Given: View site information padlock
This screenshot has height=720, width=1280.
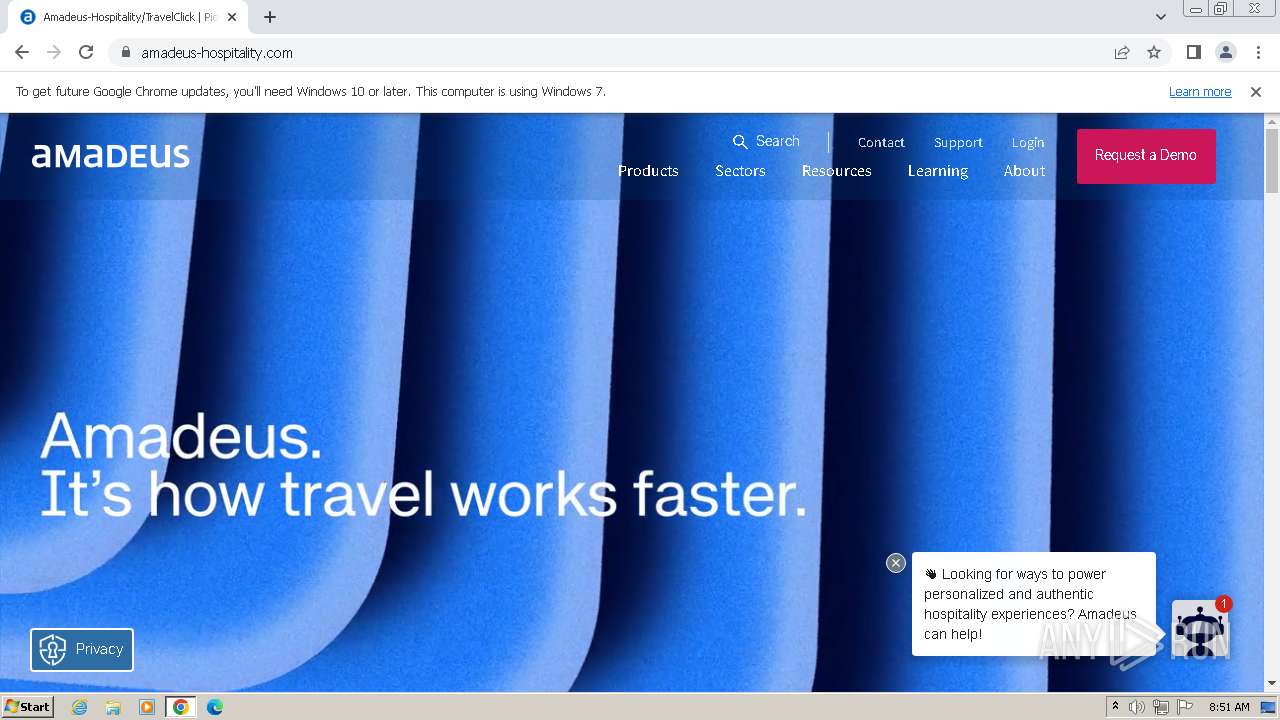Looking at the screenshot, I should pyautogui.click(x=126, y=52).
